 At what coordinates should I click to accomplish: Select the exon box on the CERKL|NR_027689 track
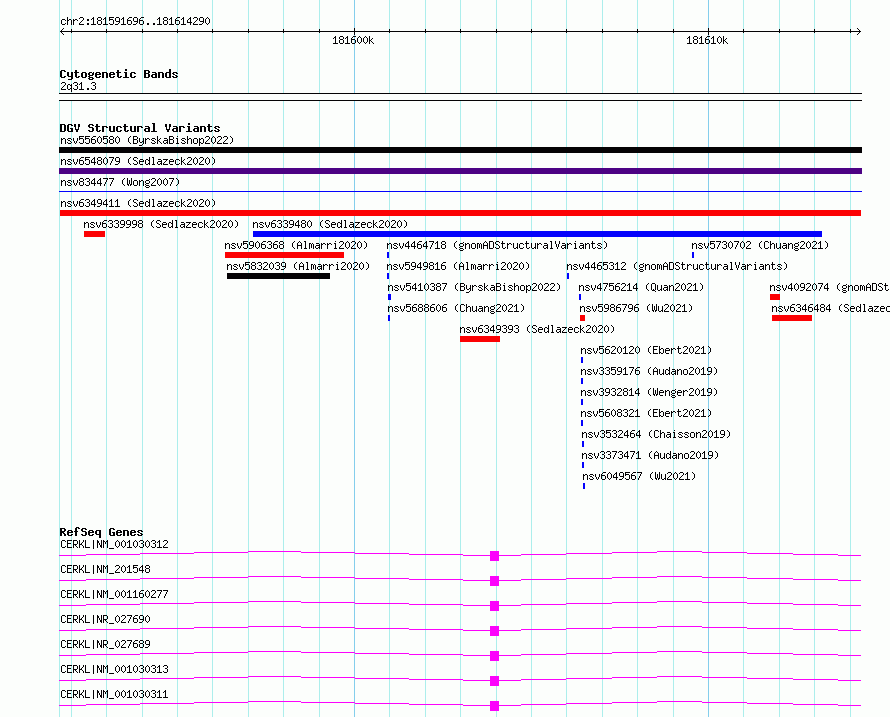tap(494, 656)
